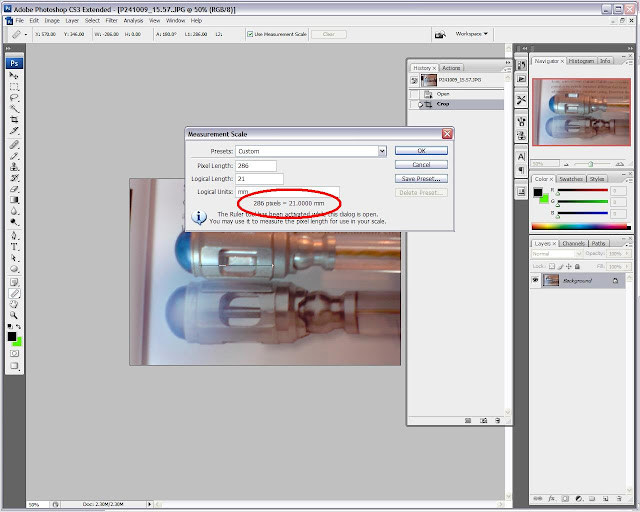The width and height of the screenshot is (640, 512).
Task: Switch to the Swatches tab
Action: pos(571,179)
